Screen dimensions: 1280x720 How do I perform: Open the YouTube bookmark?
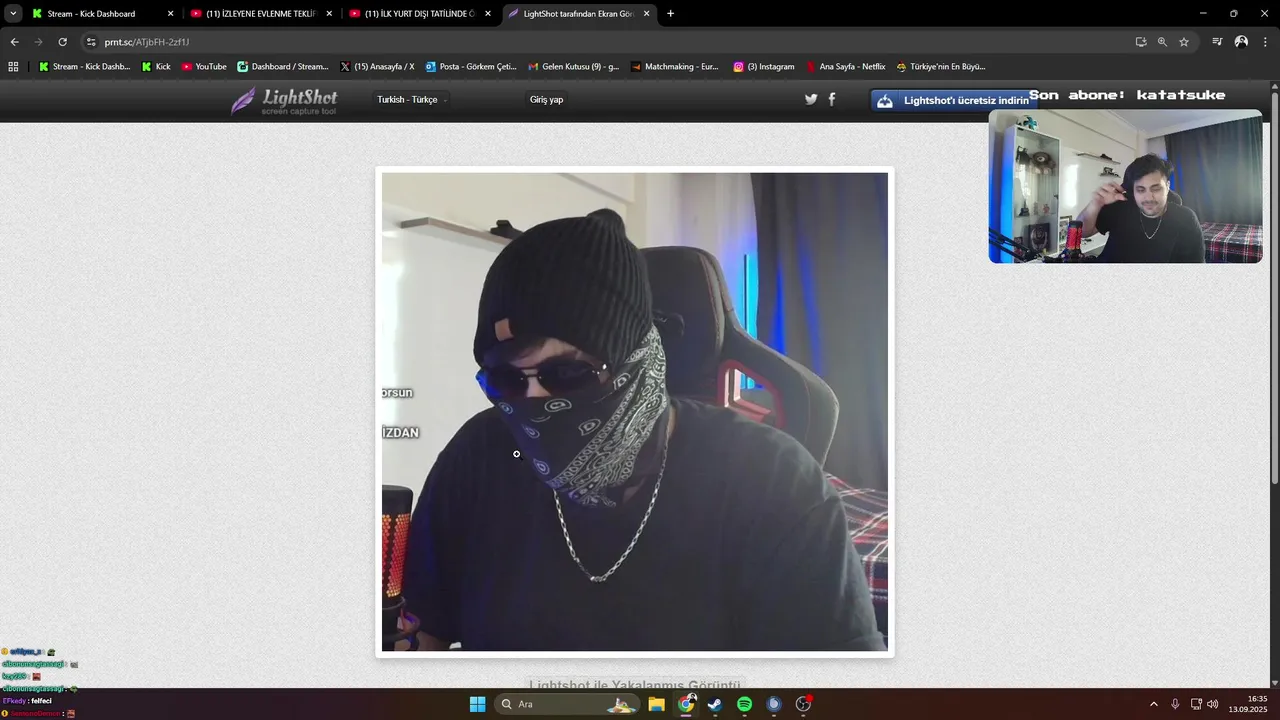(x=204, y=67)
